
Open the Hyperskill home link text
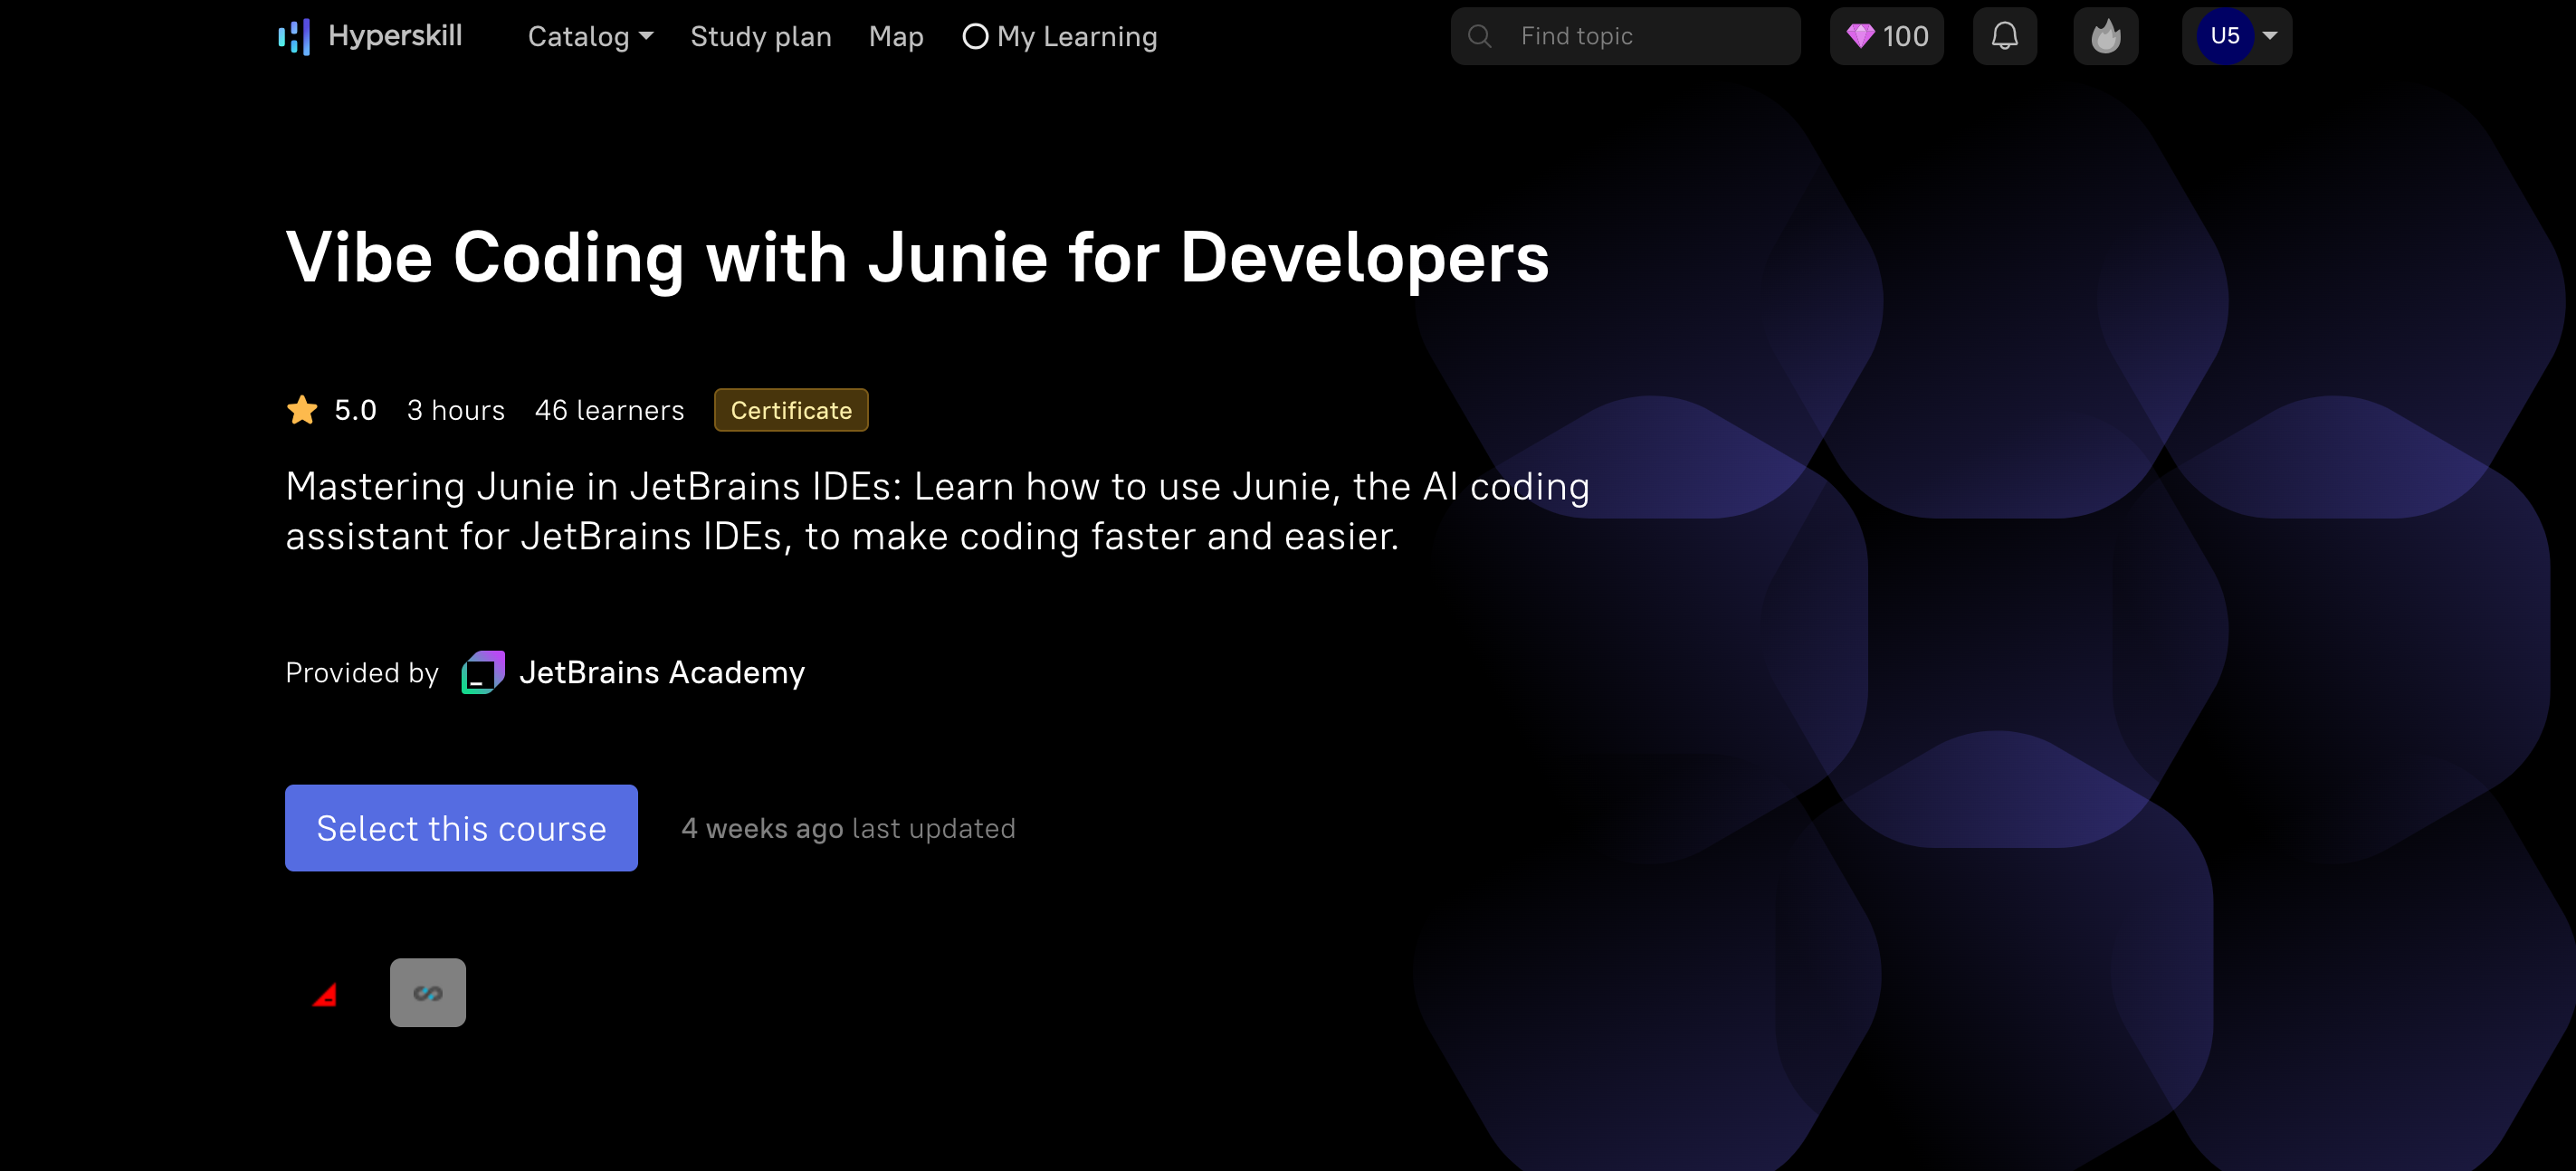(x=395, y=36)
